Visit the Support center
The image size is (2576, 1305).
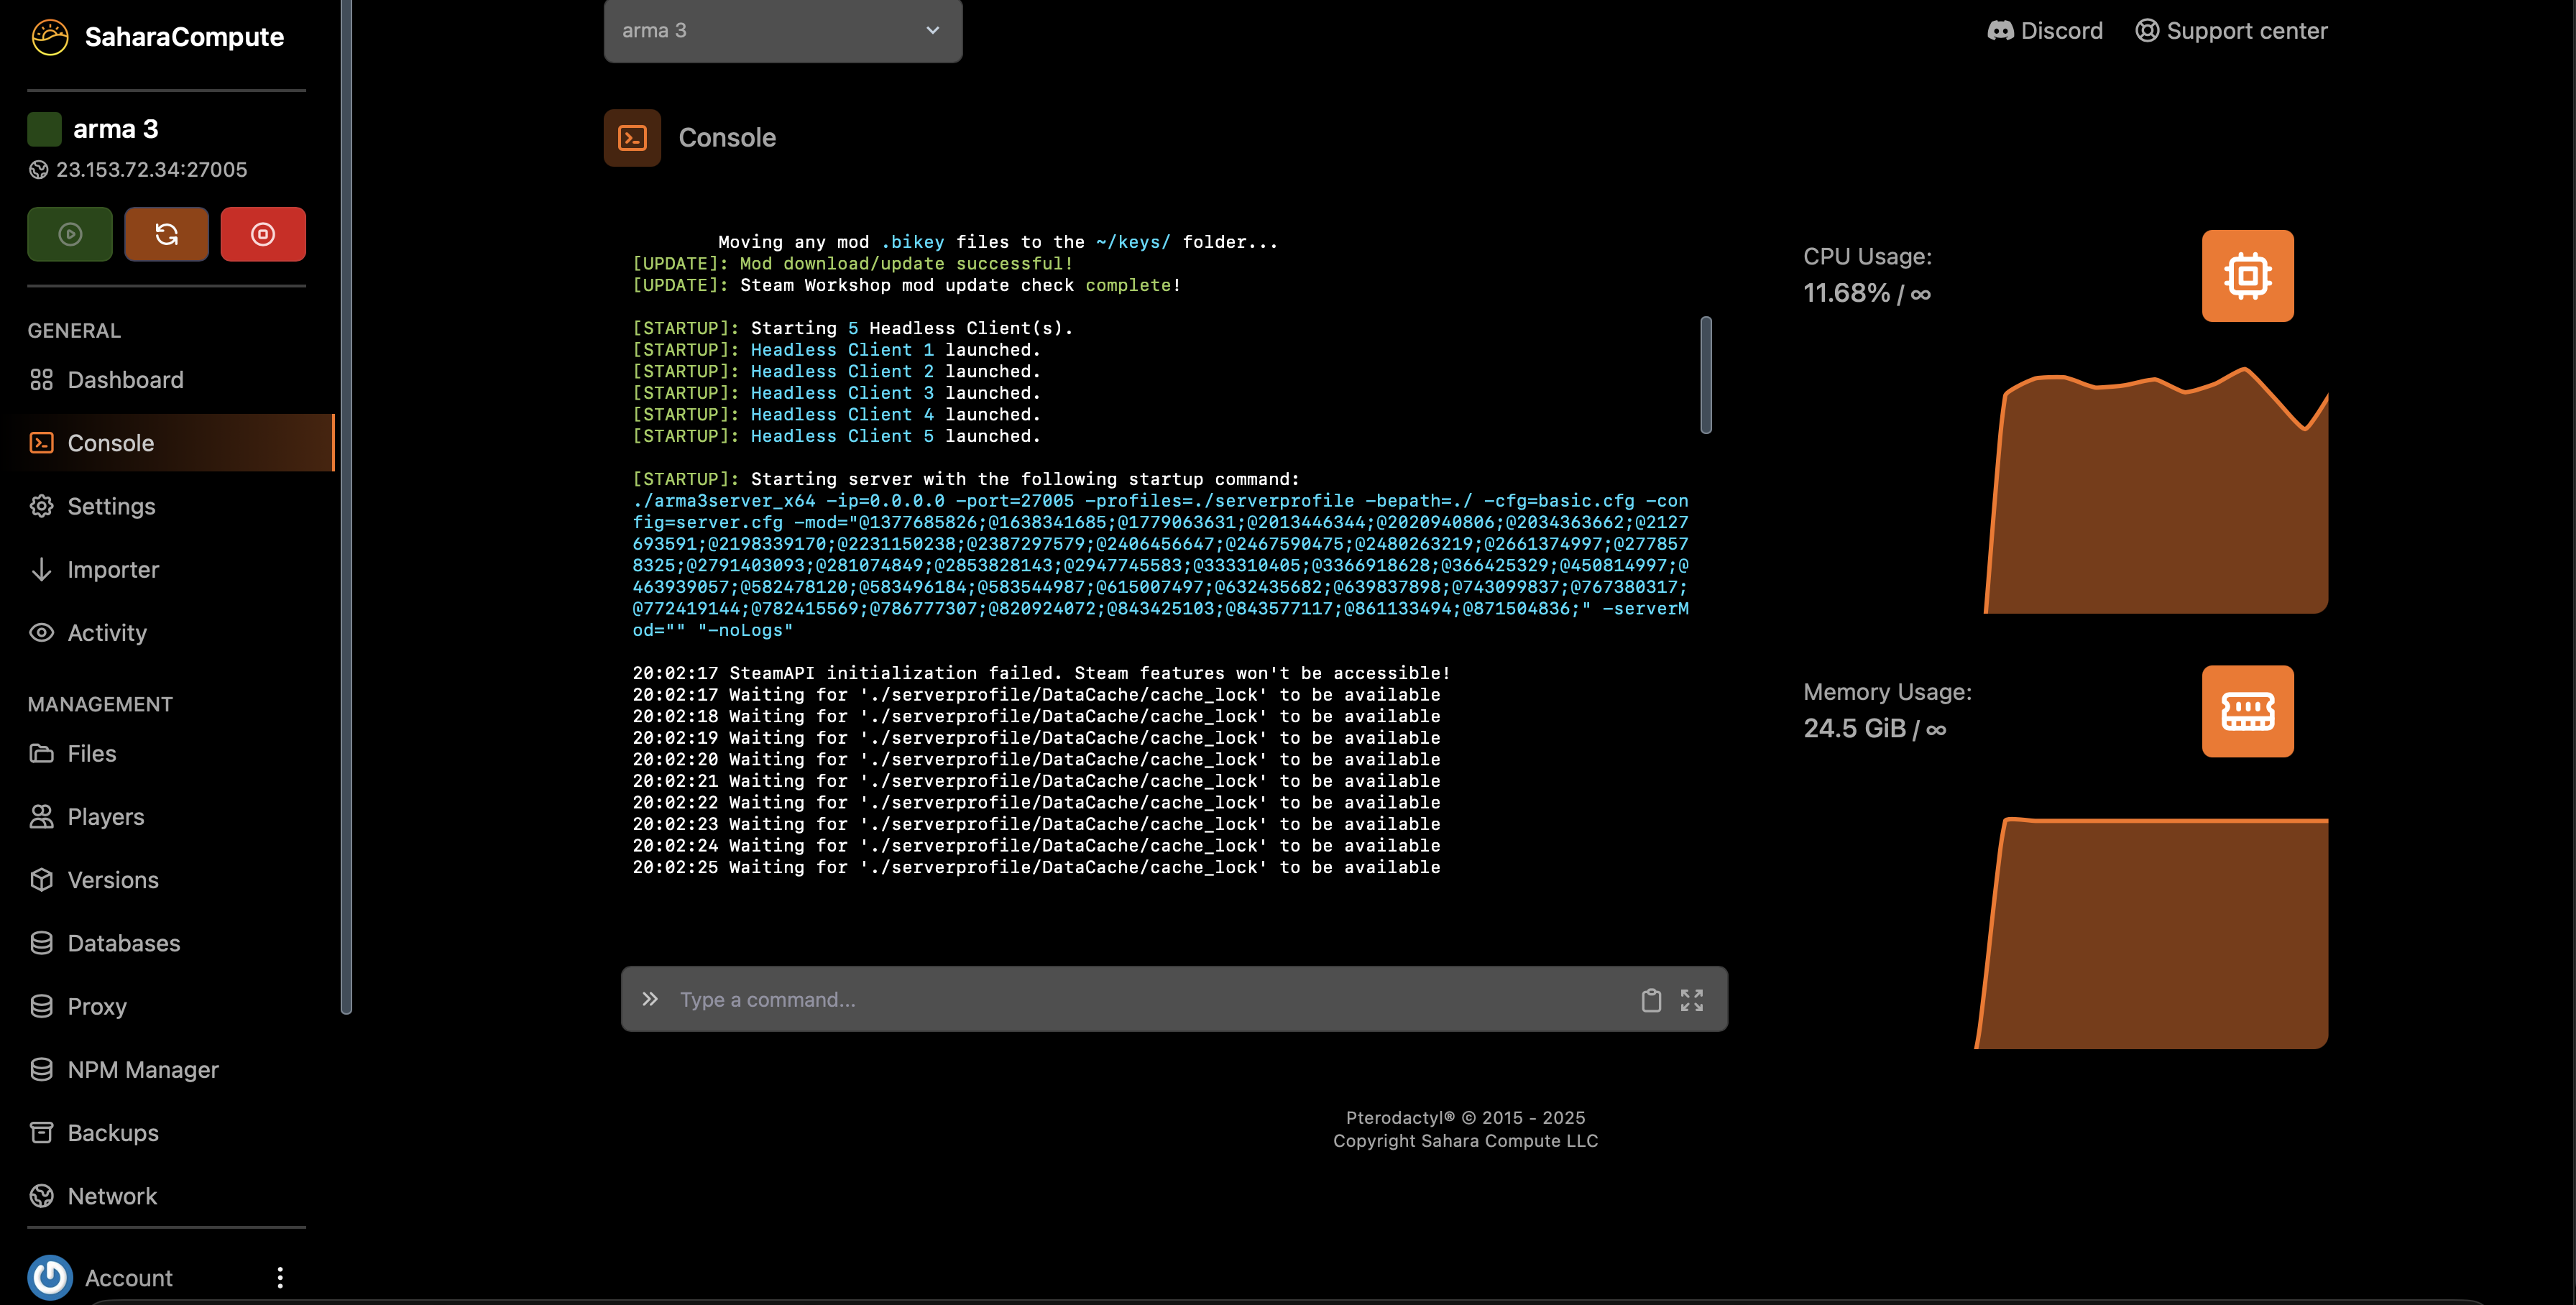point(2231,30)
